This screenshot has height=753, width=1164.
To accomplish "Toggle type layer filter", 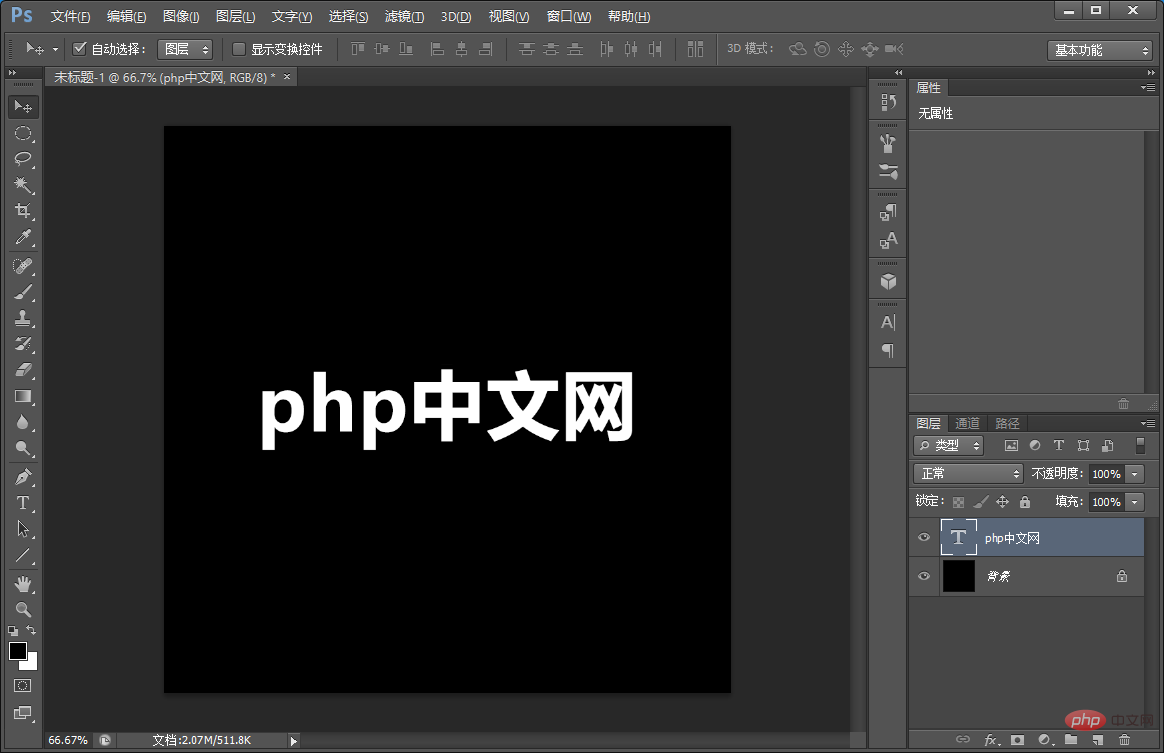I will (x=1059, y=446).
